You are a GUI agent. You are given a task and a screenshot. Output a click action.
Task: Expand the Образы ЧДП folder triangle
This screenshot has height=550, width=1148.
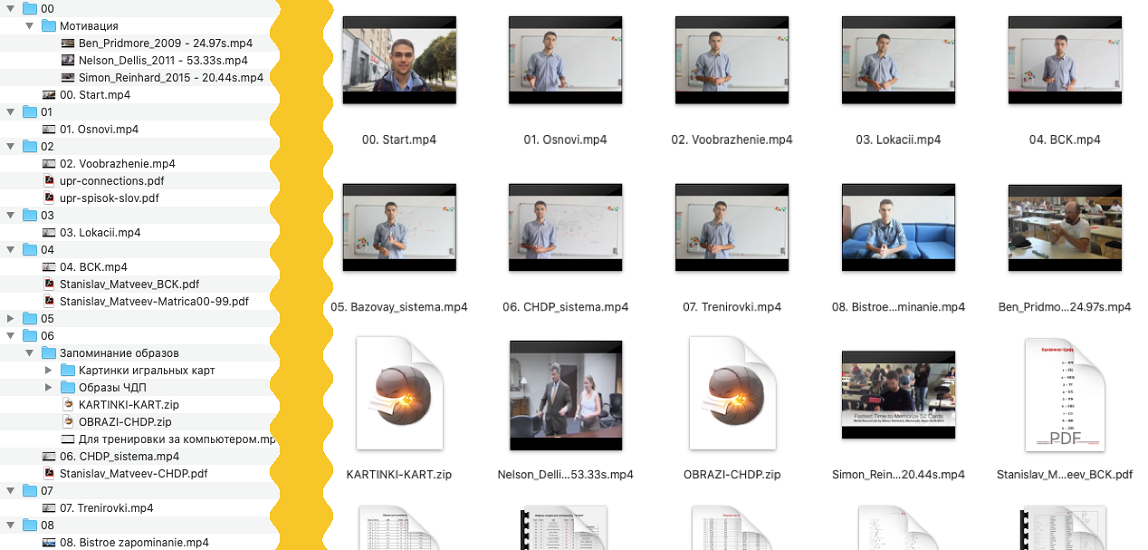(48, 387)
